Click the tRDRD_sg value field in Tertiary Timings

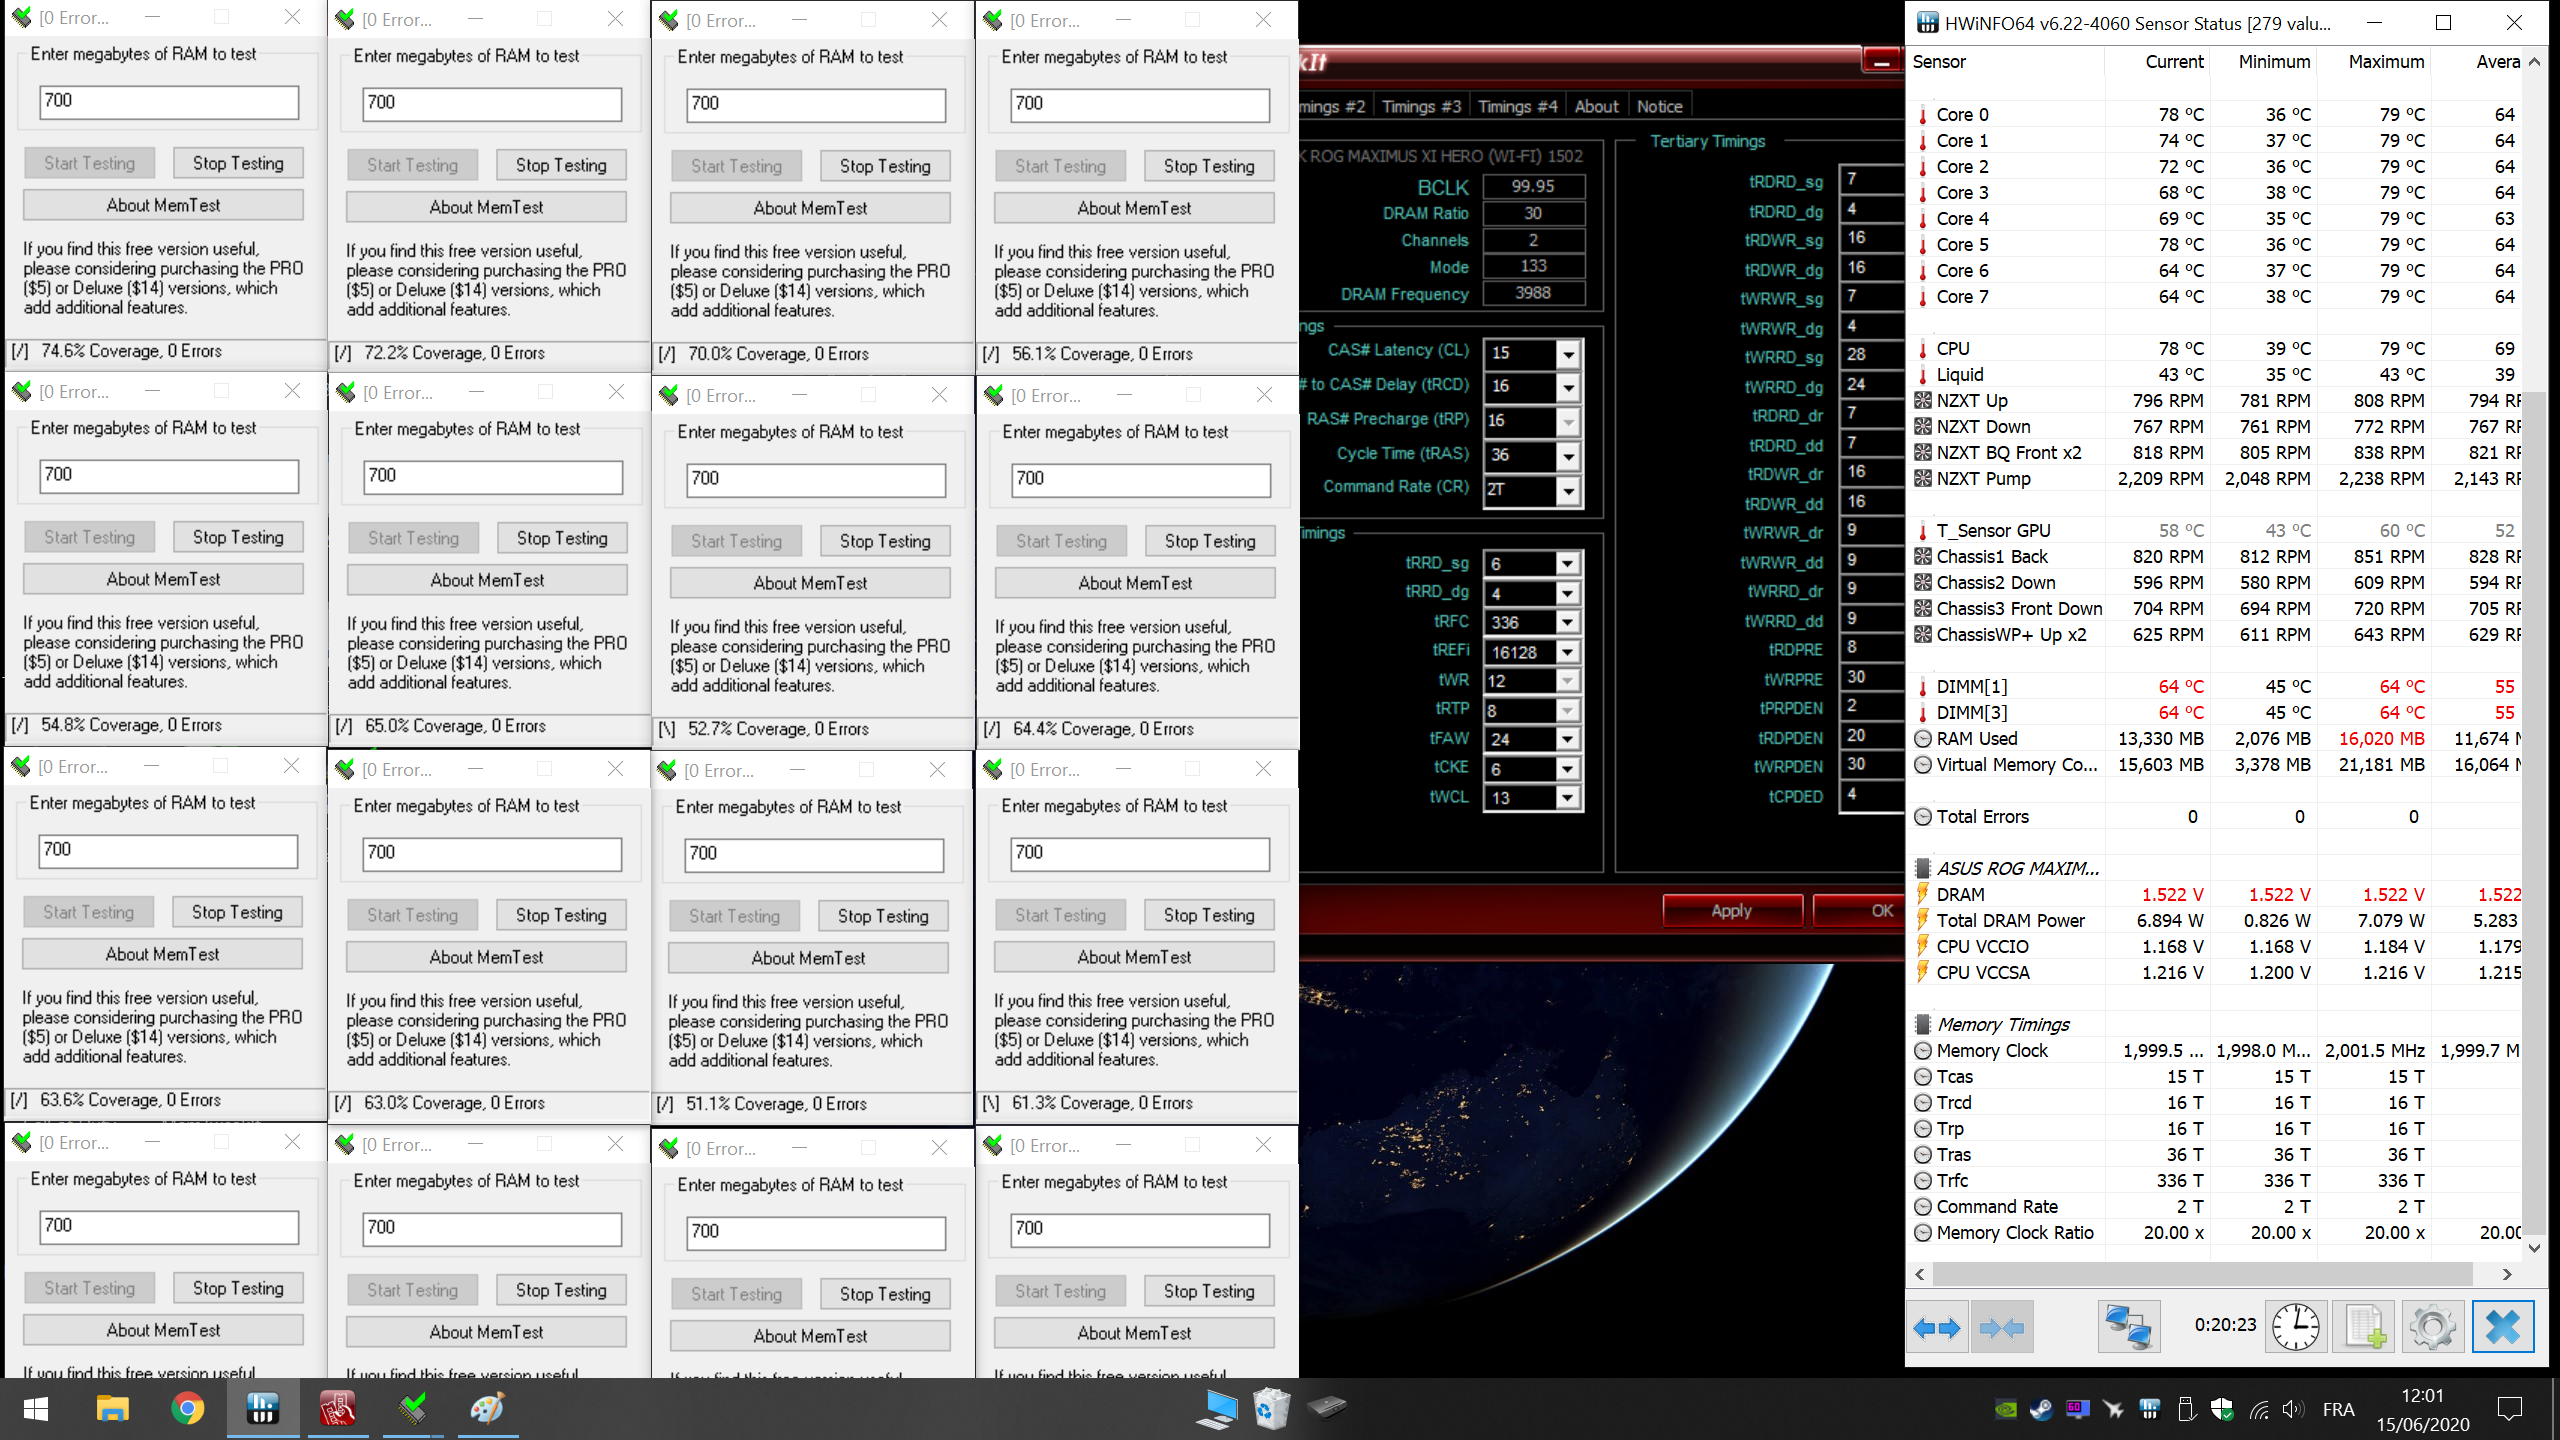[1871, 180]
